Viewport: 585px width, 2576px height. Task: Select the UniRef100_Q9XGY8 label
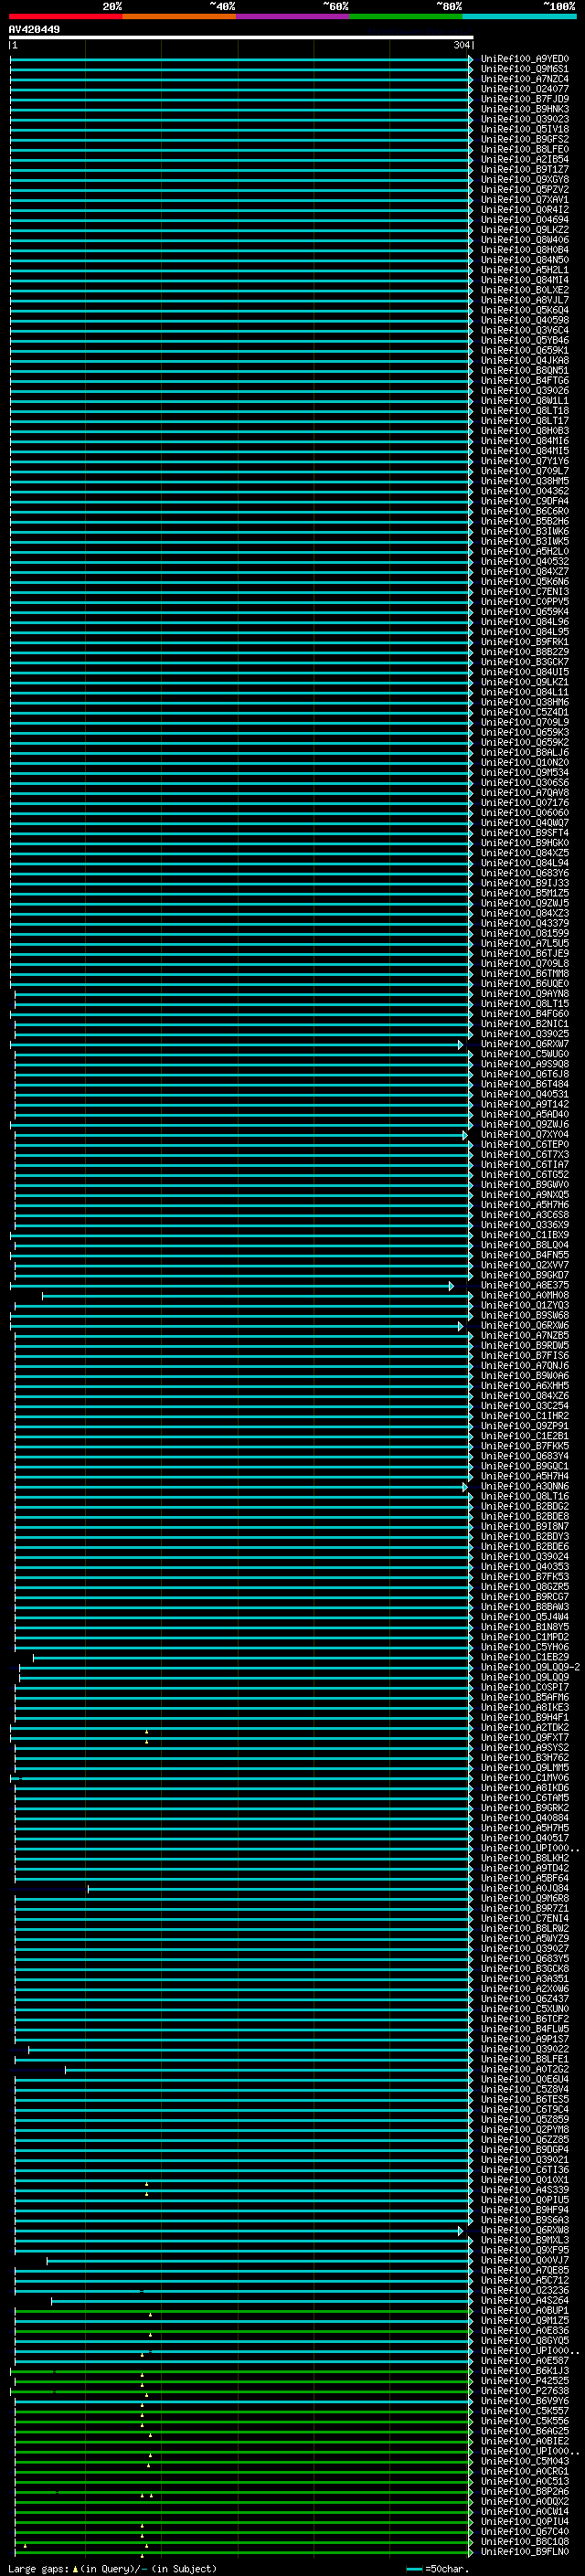point(524,180)
